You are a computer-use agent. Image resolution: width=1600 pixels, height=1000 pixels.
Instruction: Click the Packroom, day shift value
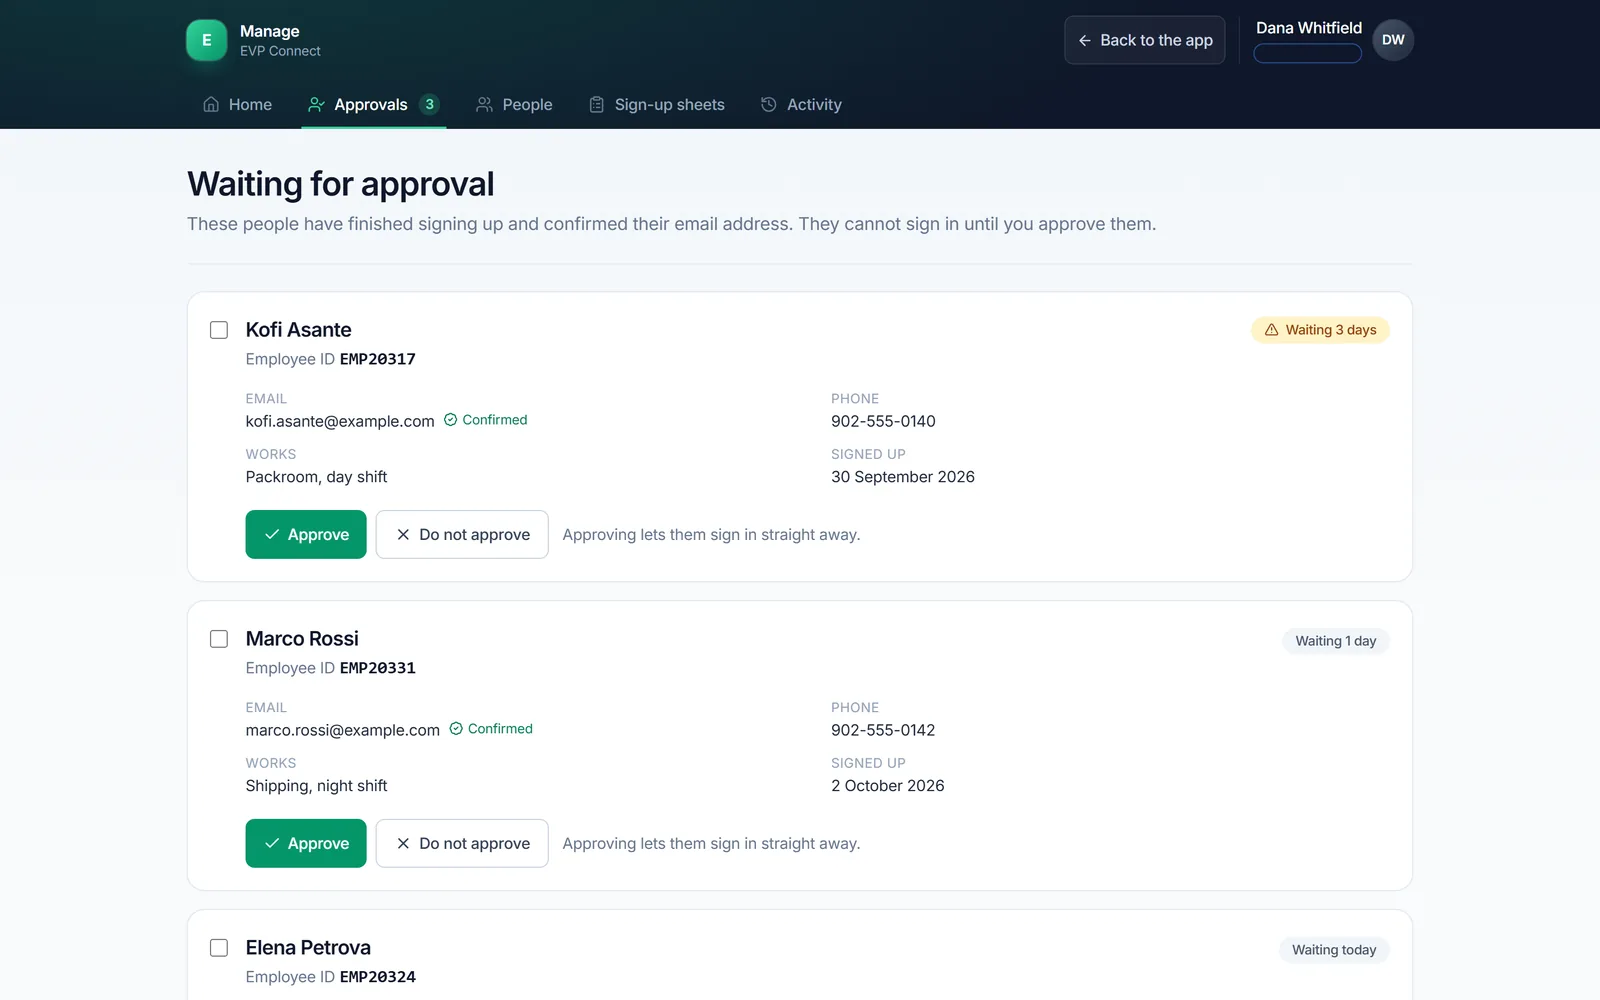point(316,477)
